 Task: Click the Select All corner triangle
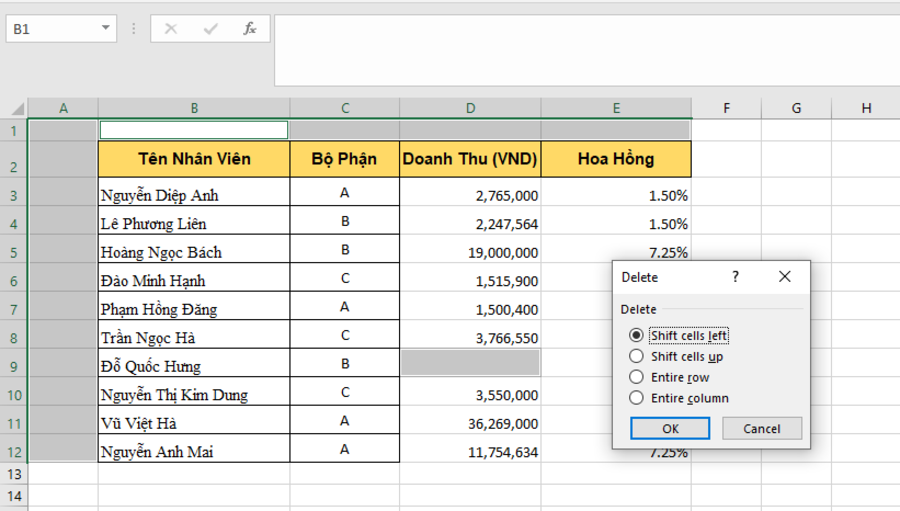tap(17, 108)
